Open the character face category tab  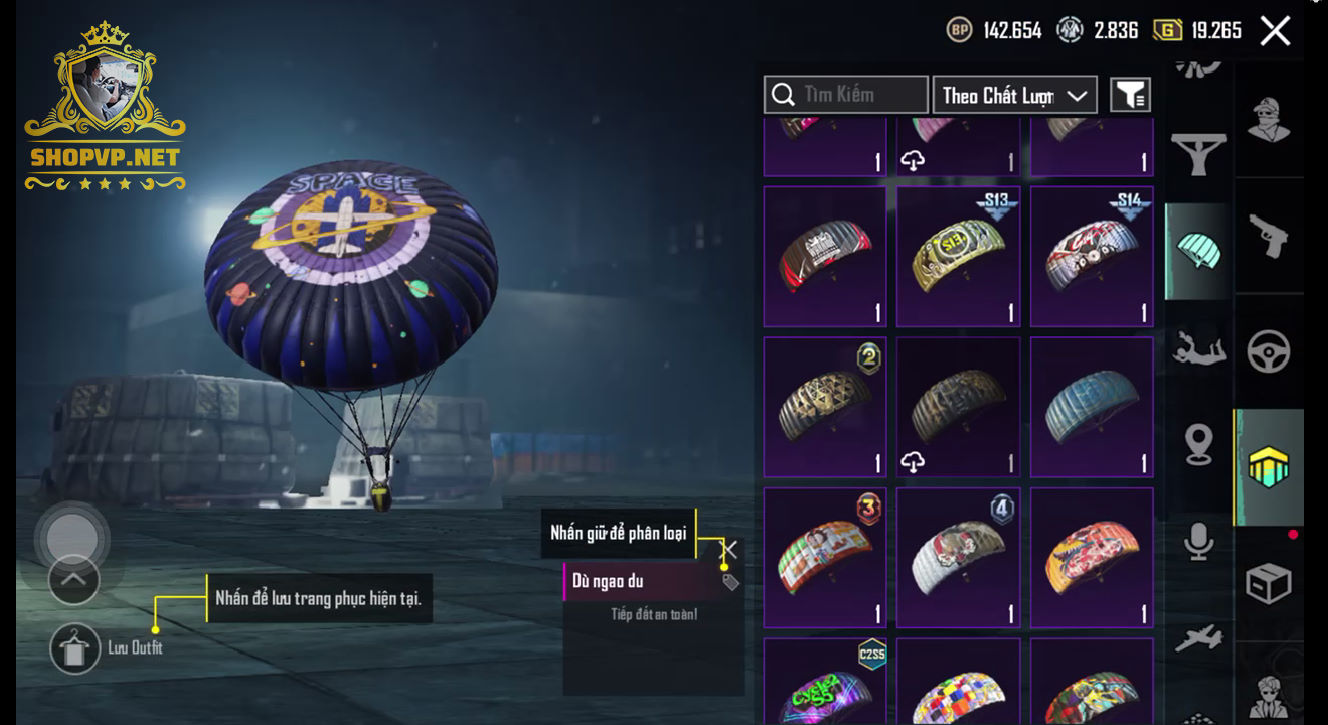pos(1269,120)
